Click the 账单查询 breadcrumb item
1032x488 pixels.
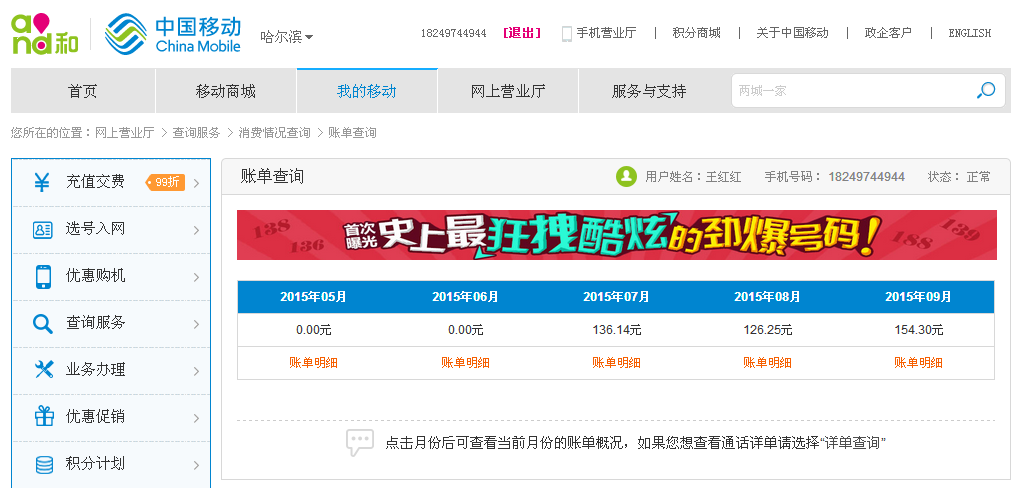pos(352,133)
